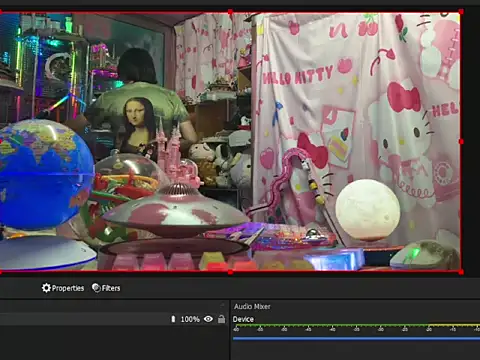Select the Device audio channel label
Screen dimensions: 480x360
pos(243,319)
